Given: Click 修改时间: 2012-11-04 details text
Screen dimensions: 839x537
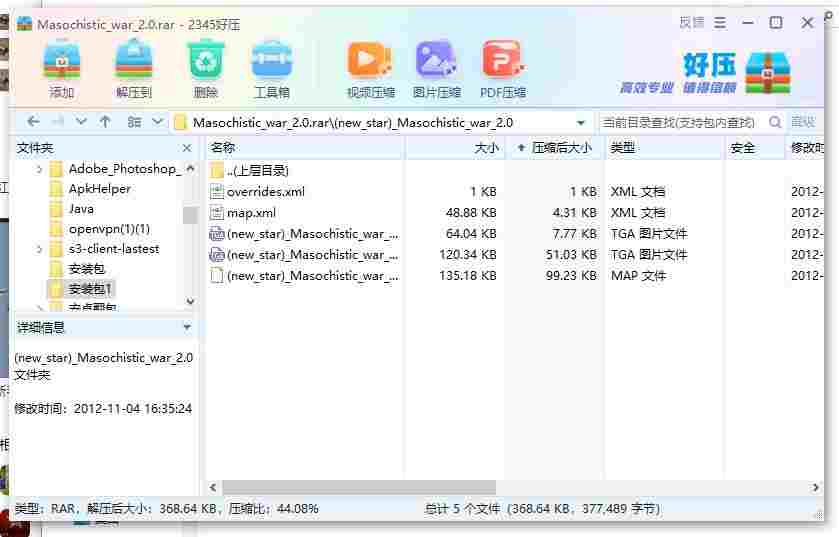Looking at the screenshot, I should (x=103, y=409).
